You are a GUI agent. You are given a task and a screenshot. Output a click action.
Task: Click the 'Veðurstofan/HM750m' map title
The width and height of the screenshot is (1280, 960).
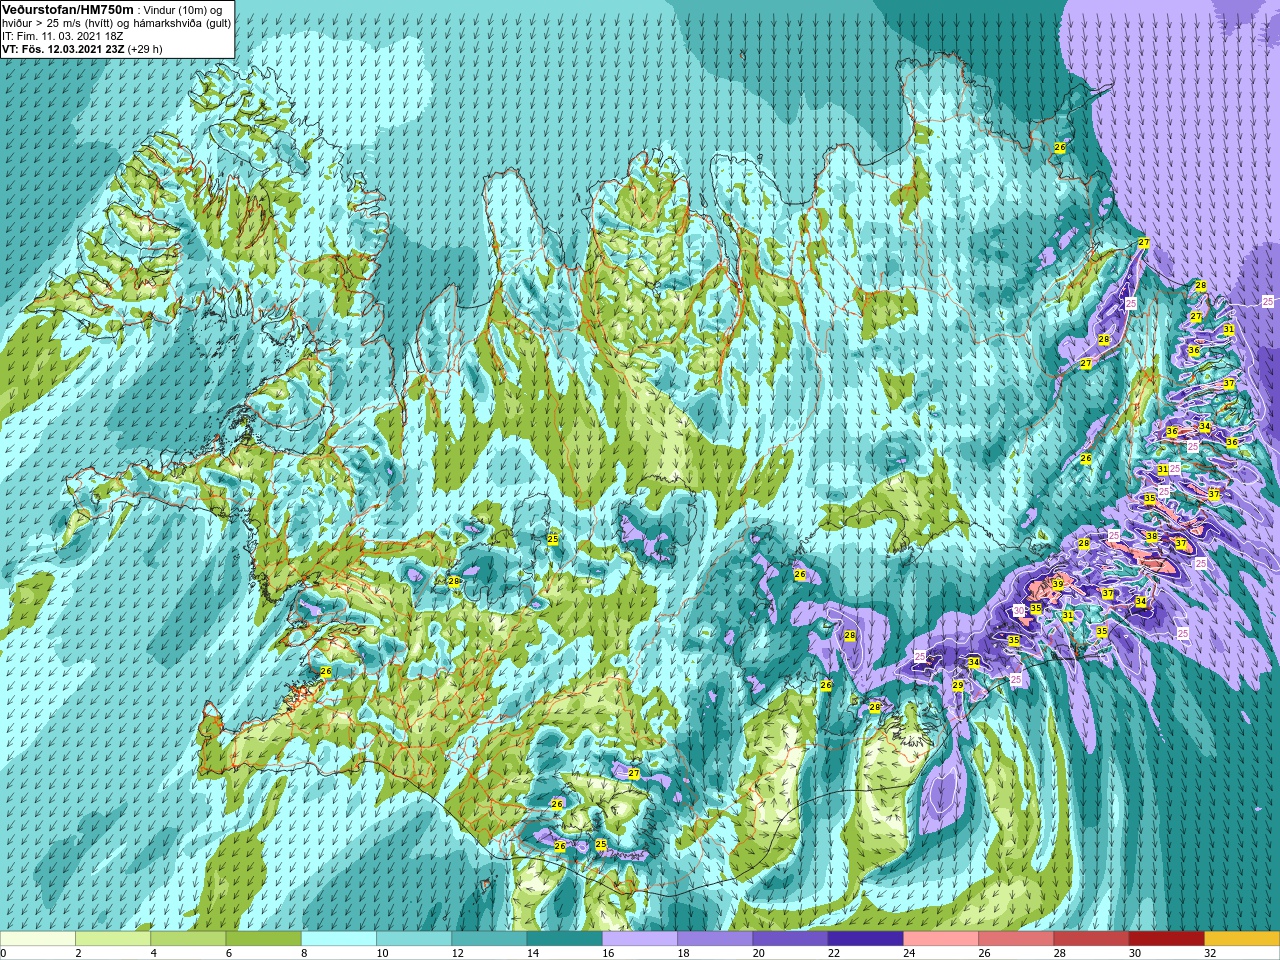[68, 9]
